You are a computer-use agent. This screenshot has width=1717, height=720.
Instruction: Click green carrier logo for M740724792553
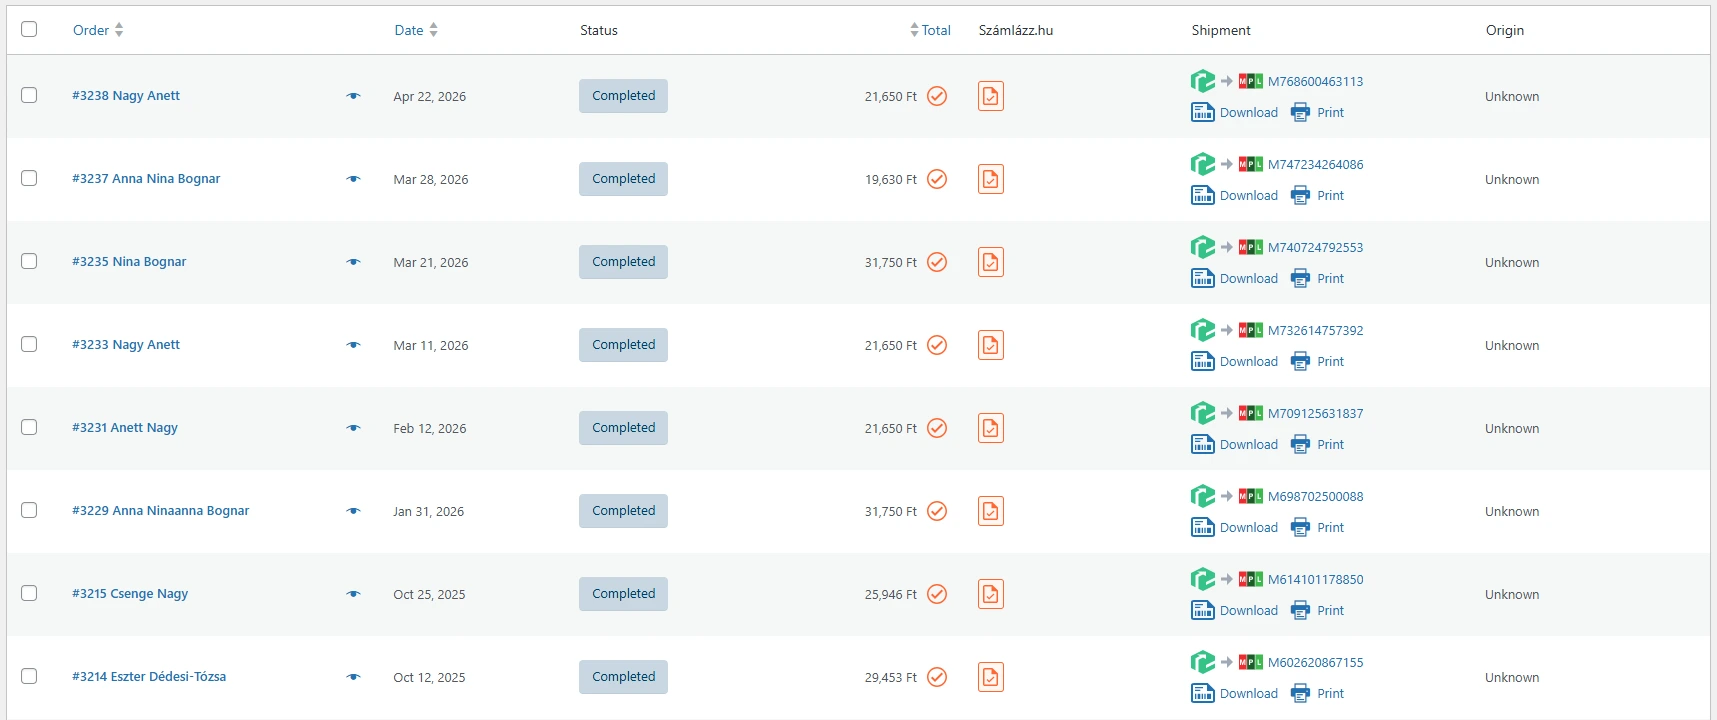(1203, 247)
